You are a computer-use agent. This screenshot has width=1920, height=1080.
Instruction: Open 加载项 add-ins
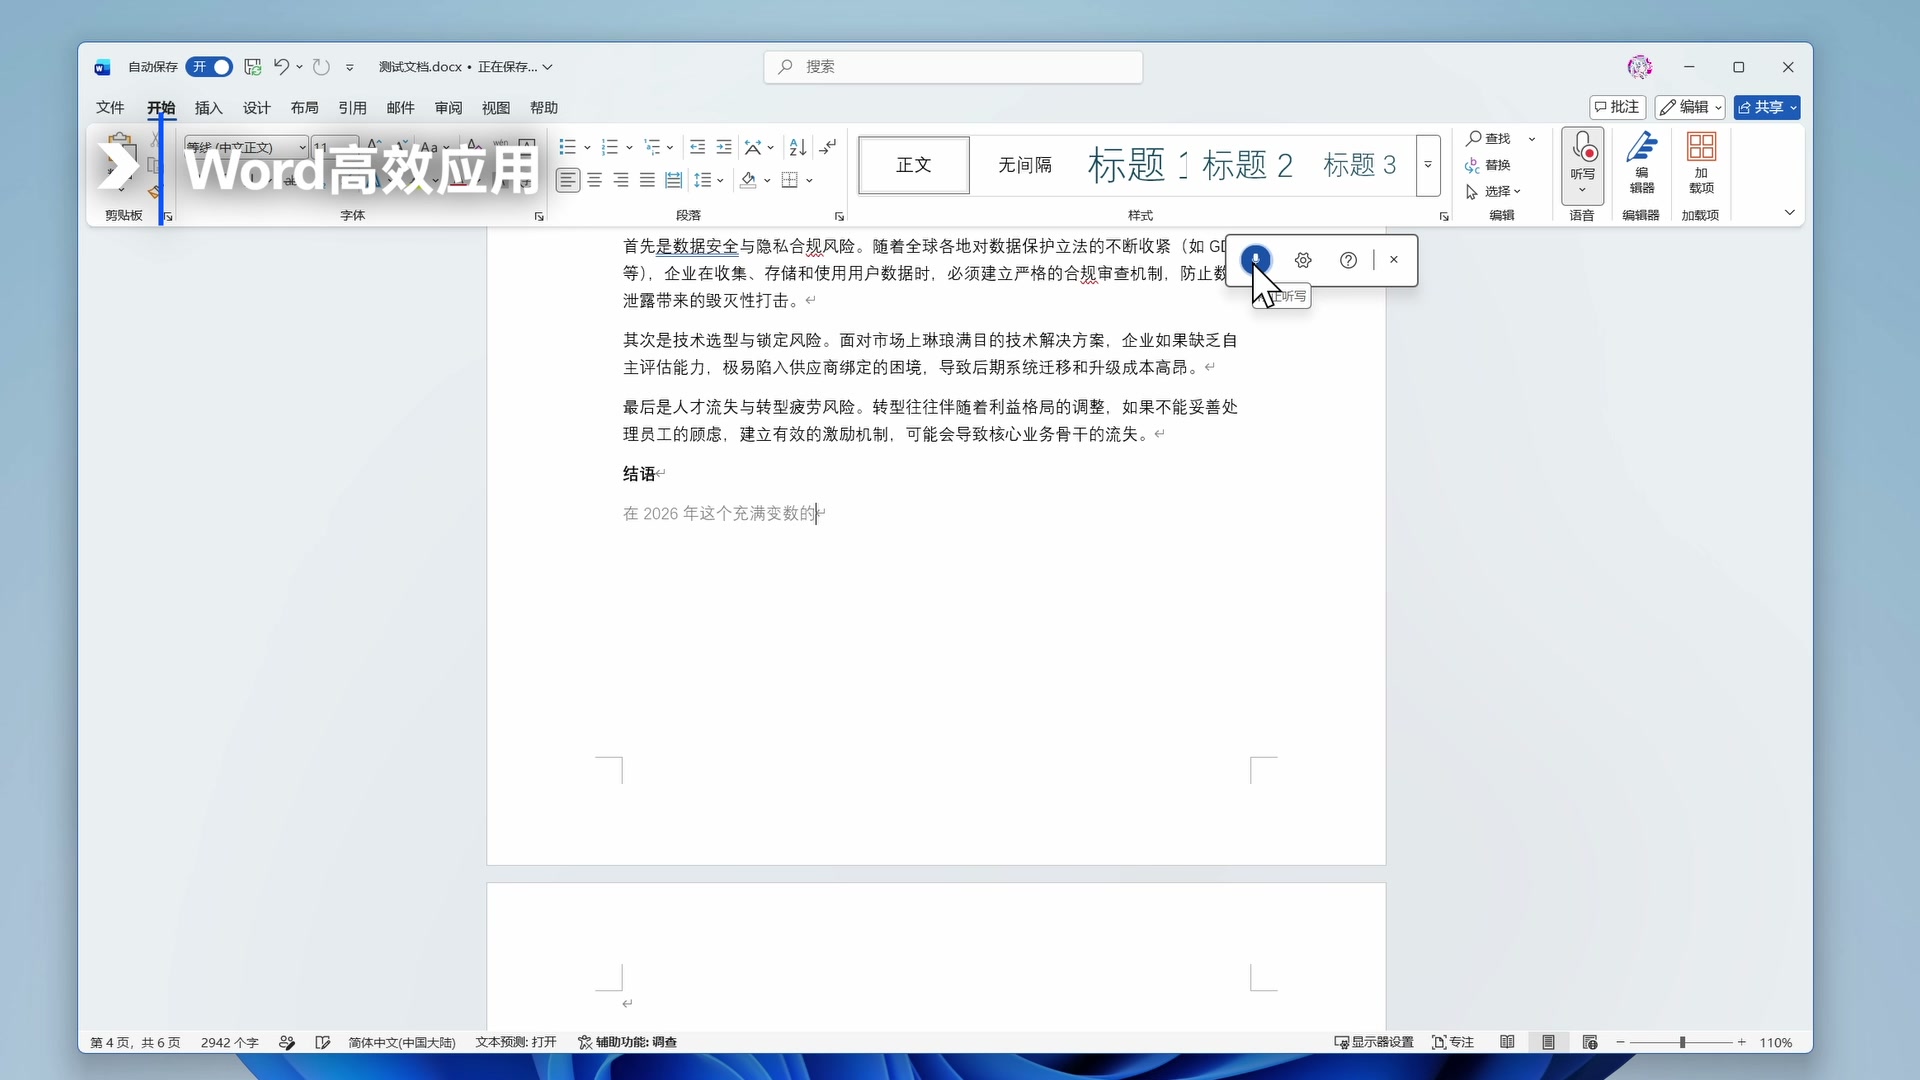(x=1702, y=163)
